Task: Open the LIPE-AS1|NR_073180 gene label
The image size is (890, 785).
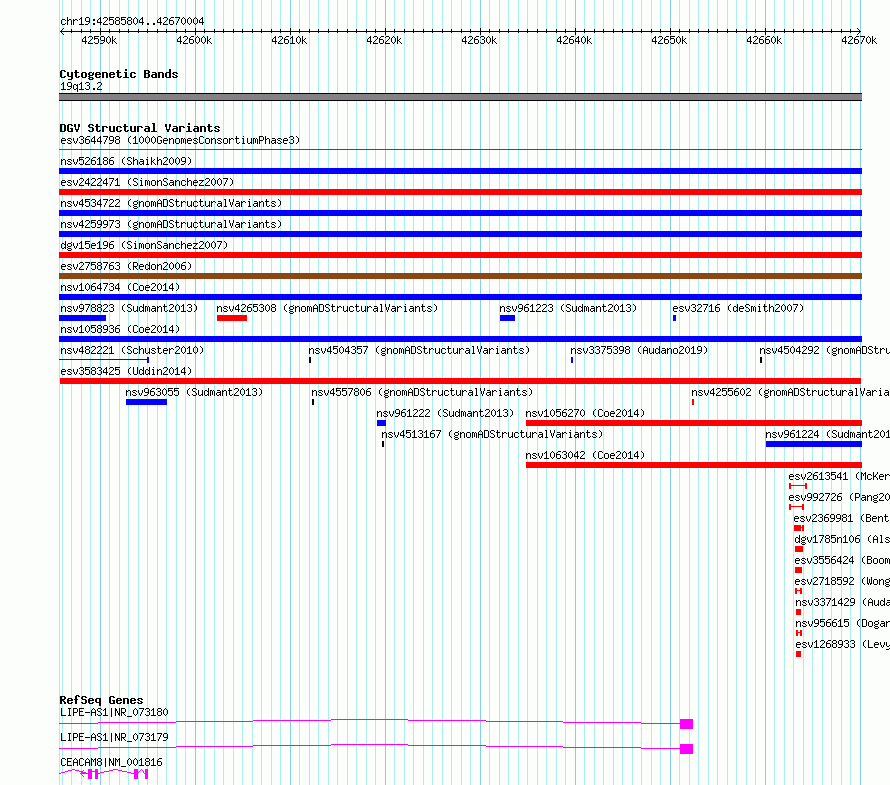Action: coord(114,712)
